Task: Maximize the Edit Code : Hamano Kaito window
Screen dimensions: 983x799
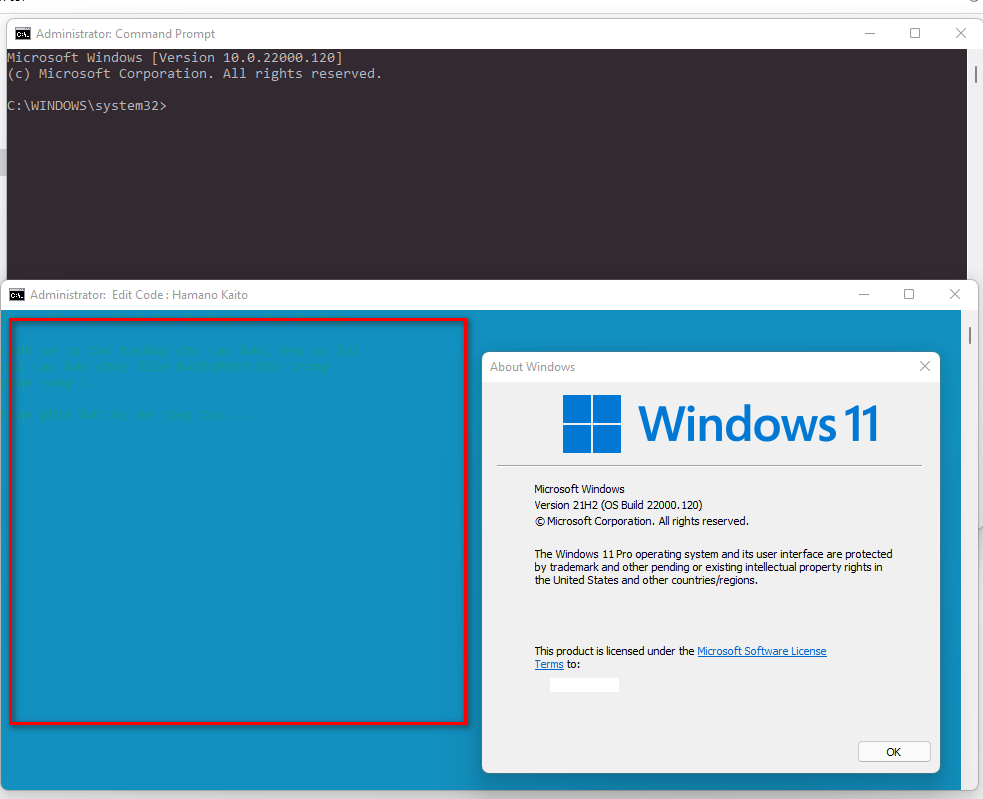Action: point(909,294)
